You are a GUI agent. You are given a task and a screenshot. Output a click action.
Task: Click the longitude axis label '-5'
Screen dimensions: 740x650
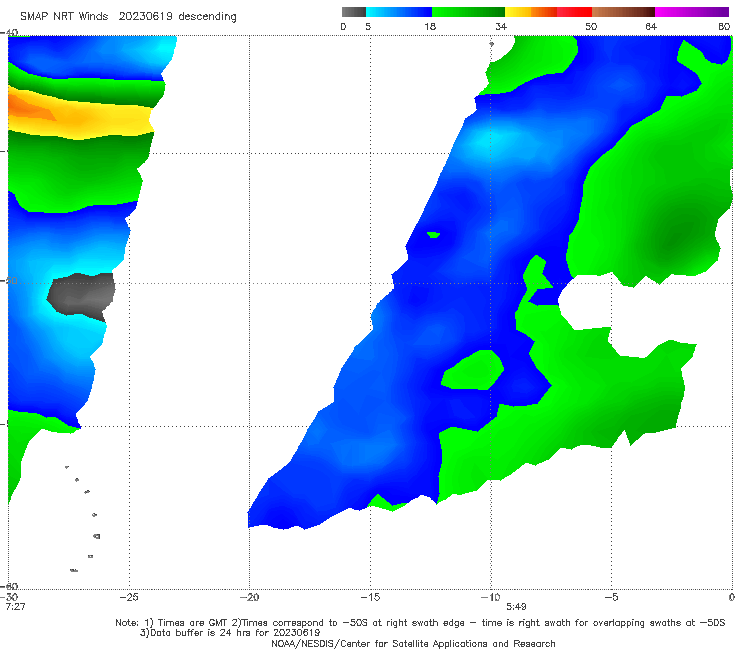pyautogui.click(x=611, y=597)
